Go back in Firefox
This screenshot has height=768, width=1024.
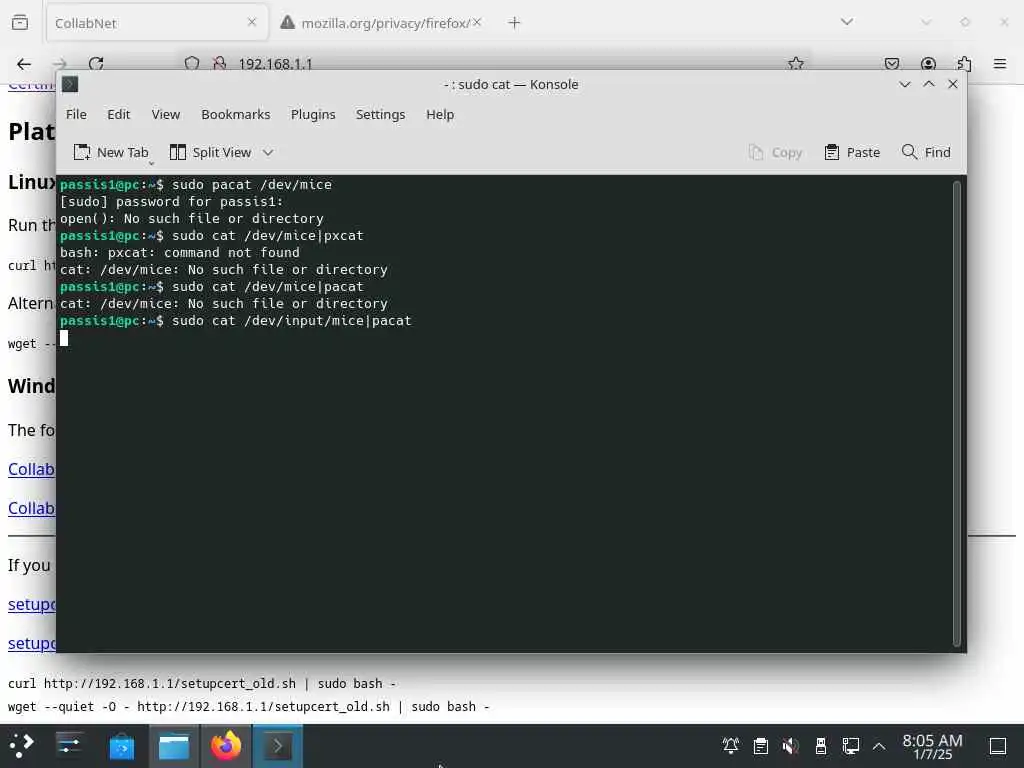[24, 63]
